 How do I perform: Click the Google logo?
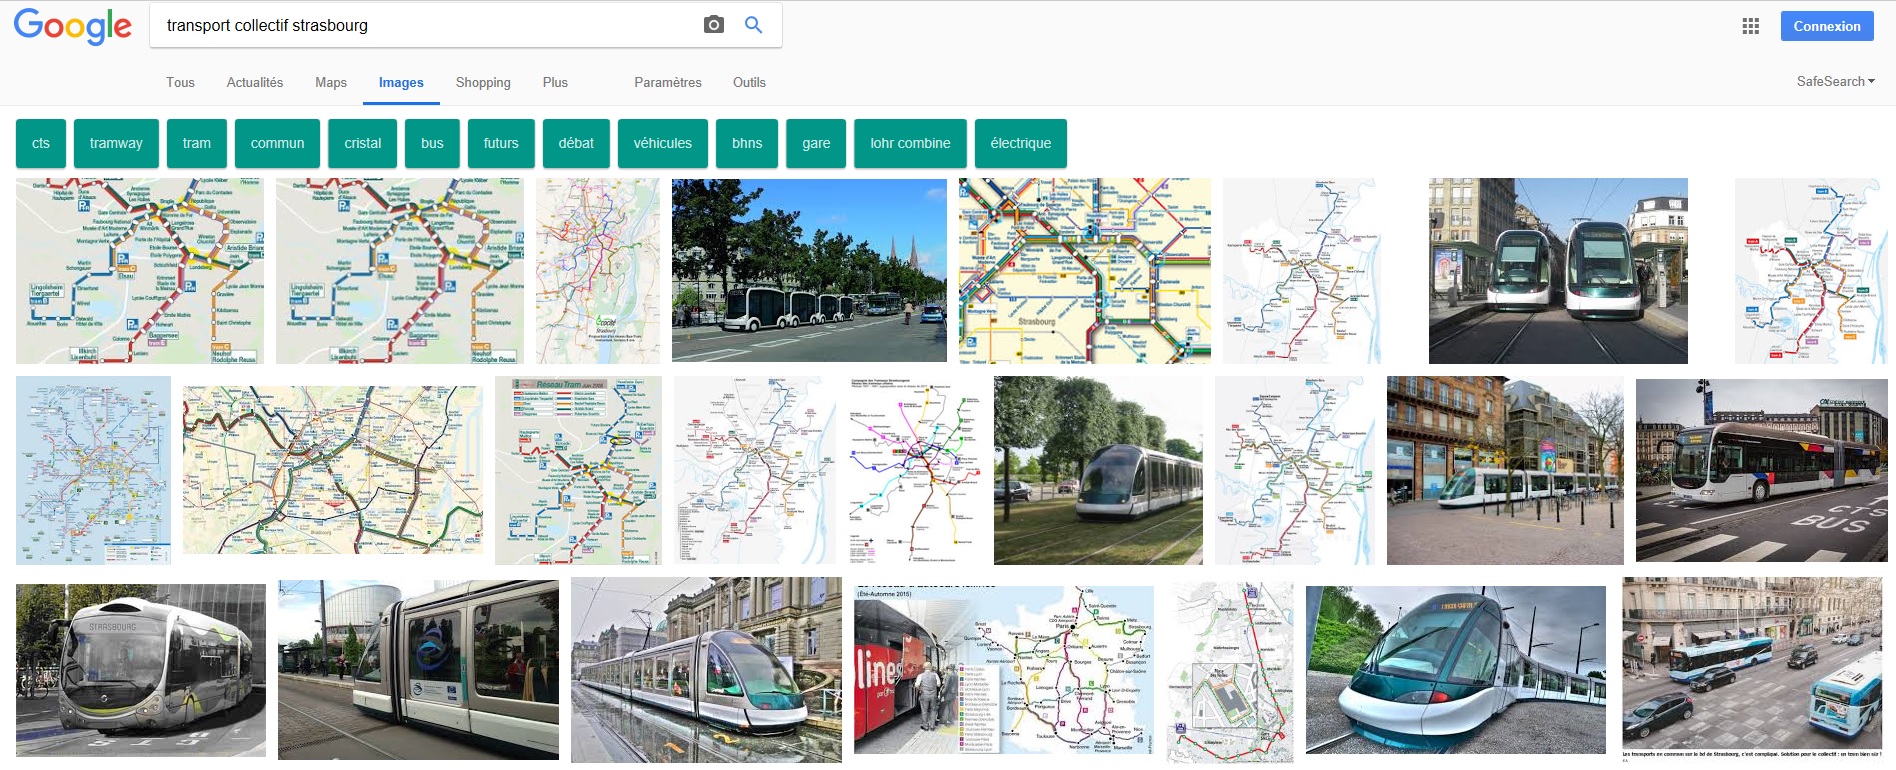pos(72,27)
